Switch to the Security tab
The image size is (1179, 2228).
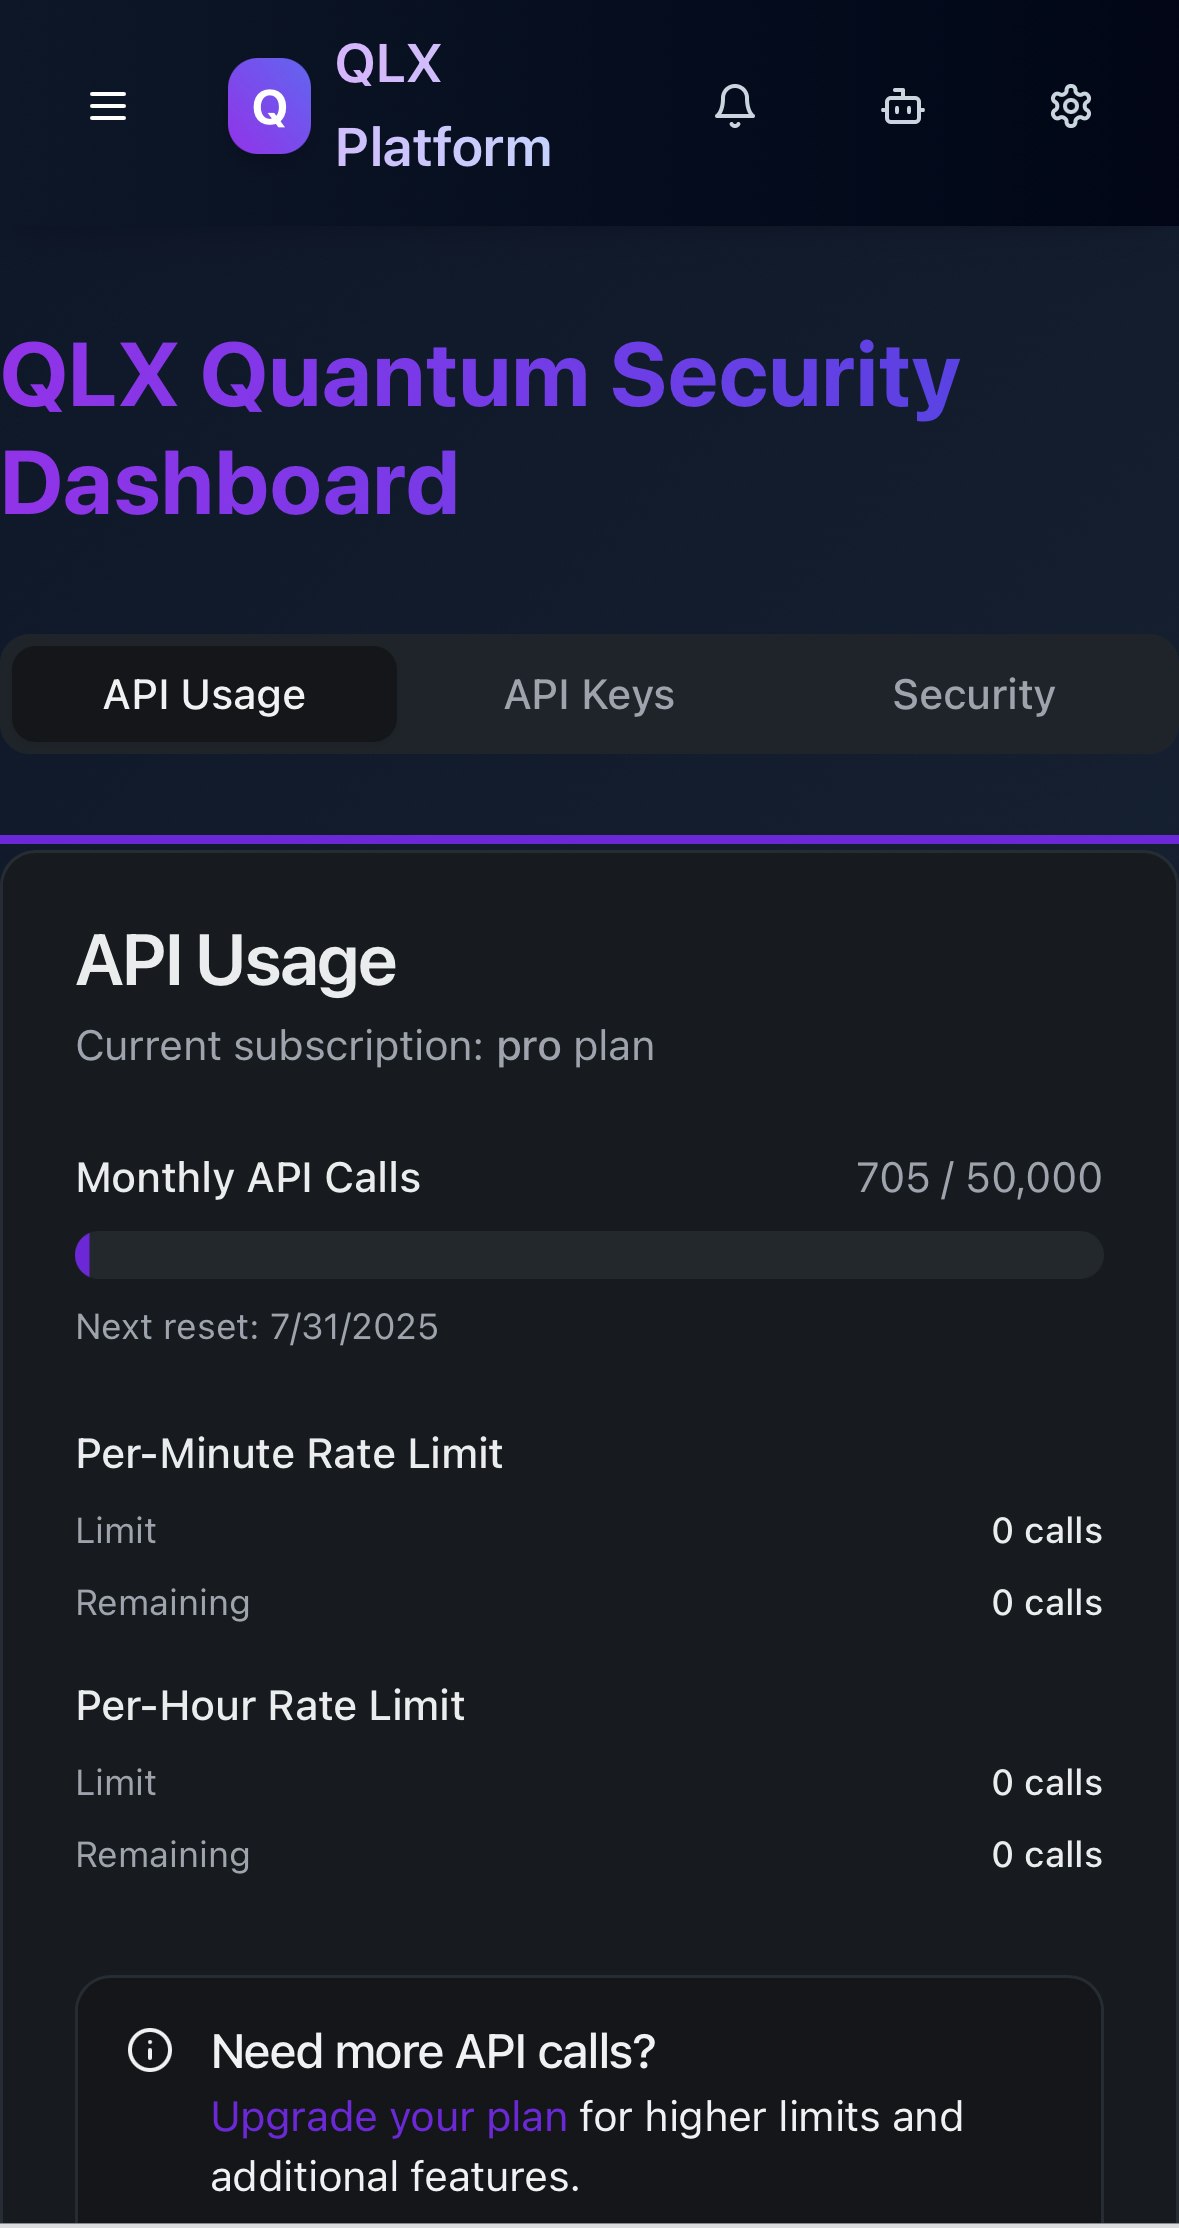(974, 694)
